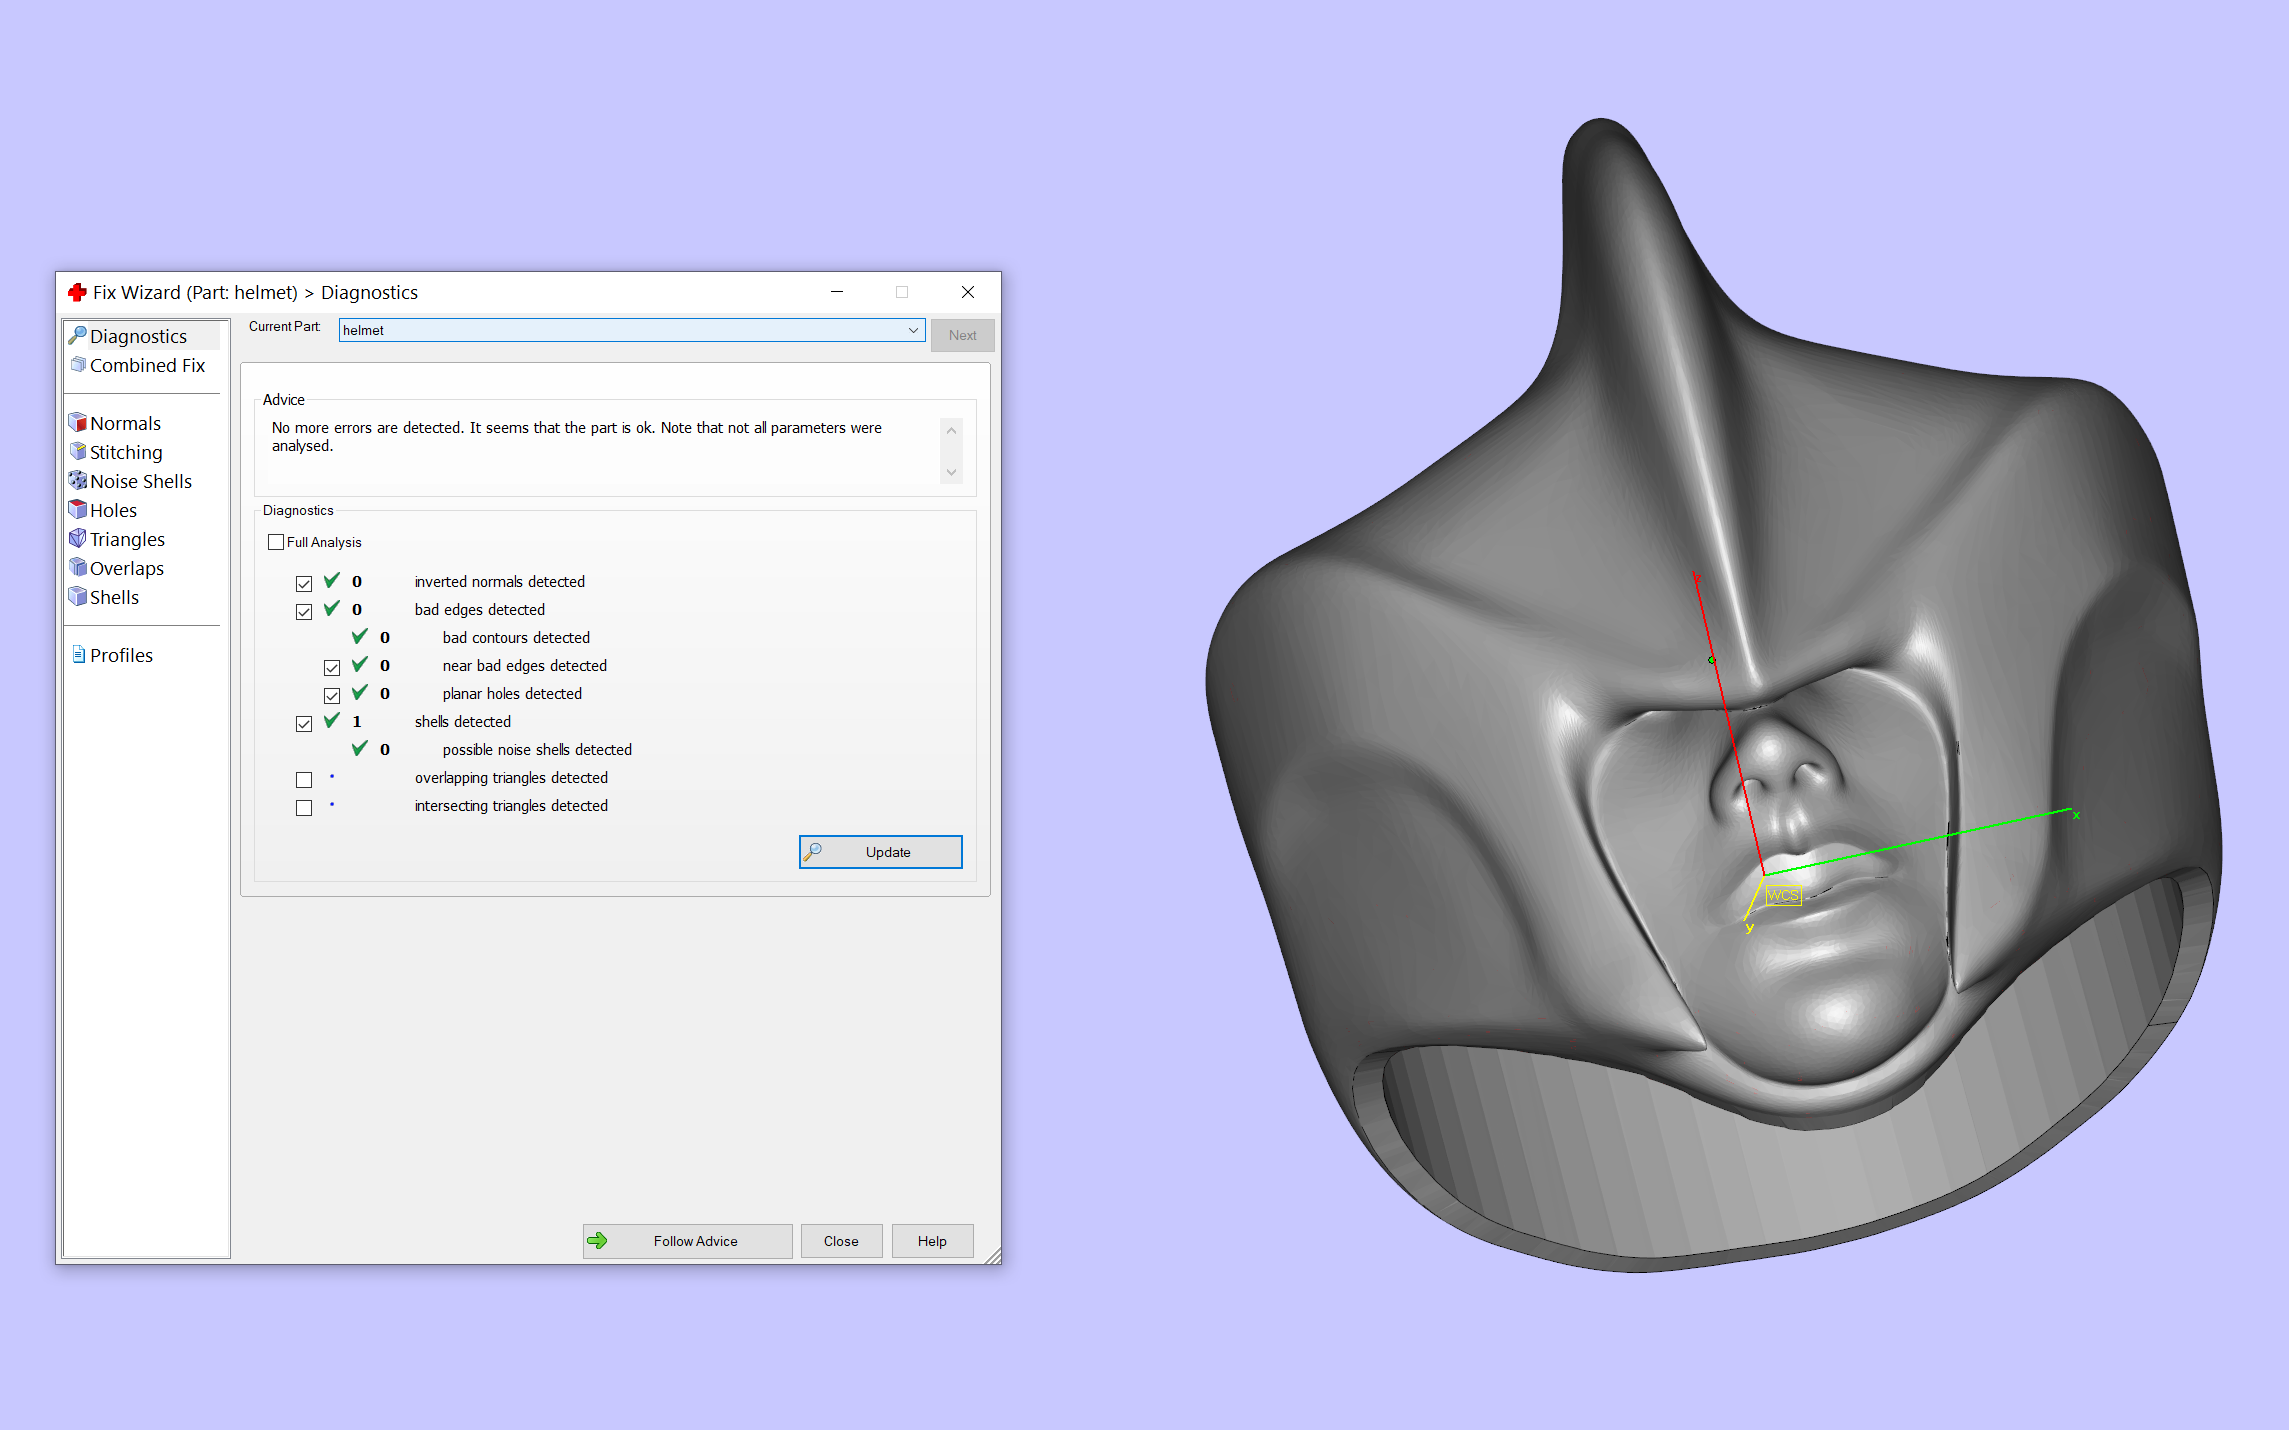2289x1430 pixels.
Task: Select the Holes fix icon
Action: tap(78, 509)
